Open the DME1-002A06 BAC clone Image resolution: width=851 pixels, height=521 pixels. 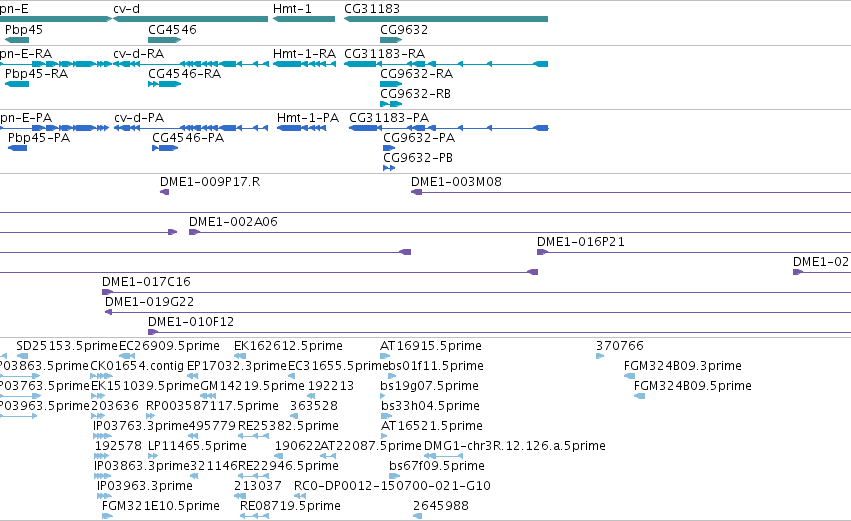[x=520, y=232]
